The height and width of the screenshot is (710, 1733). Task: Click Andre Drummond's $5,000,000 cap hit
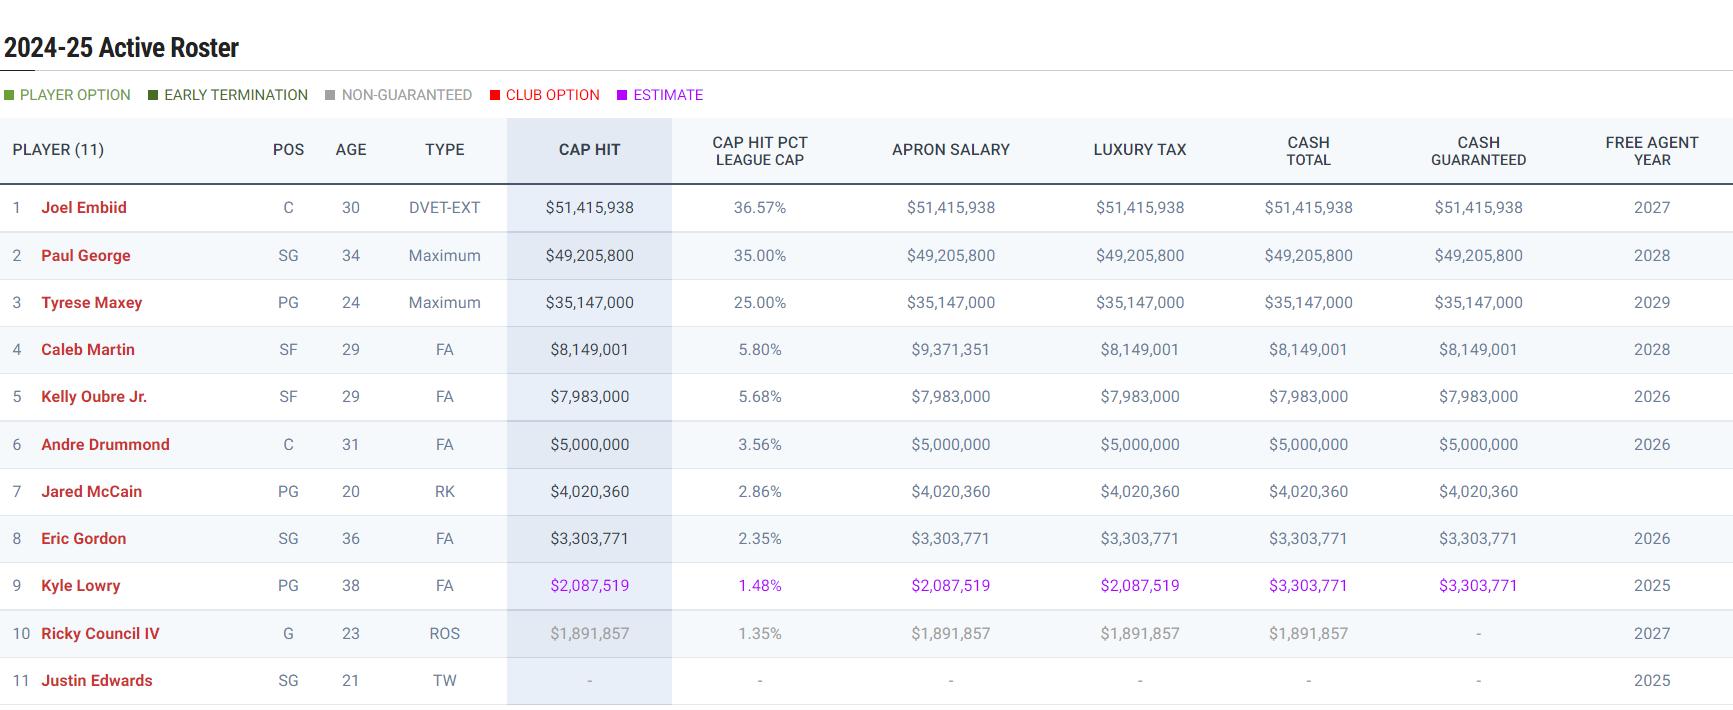pyautogui.click(x=590, y=444)
